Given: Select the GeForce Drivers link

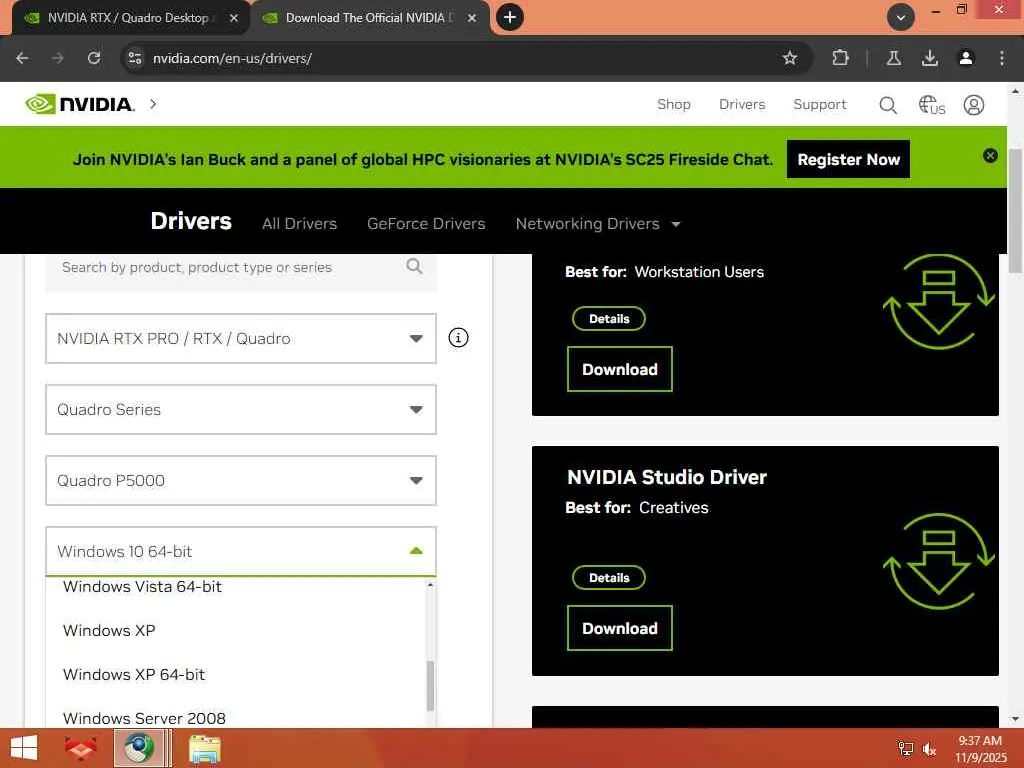Looking at the screenshot, I should point(426,223).
